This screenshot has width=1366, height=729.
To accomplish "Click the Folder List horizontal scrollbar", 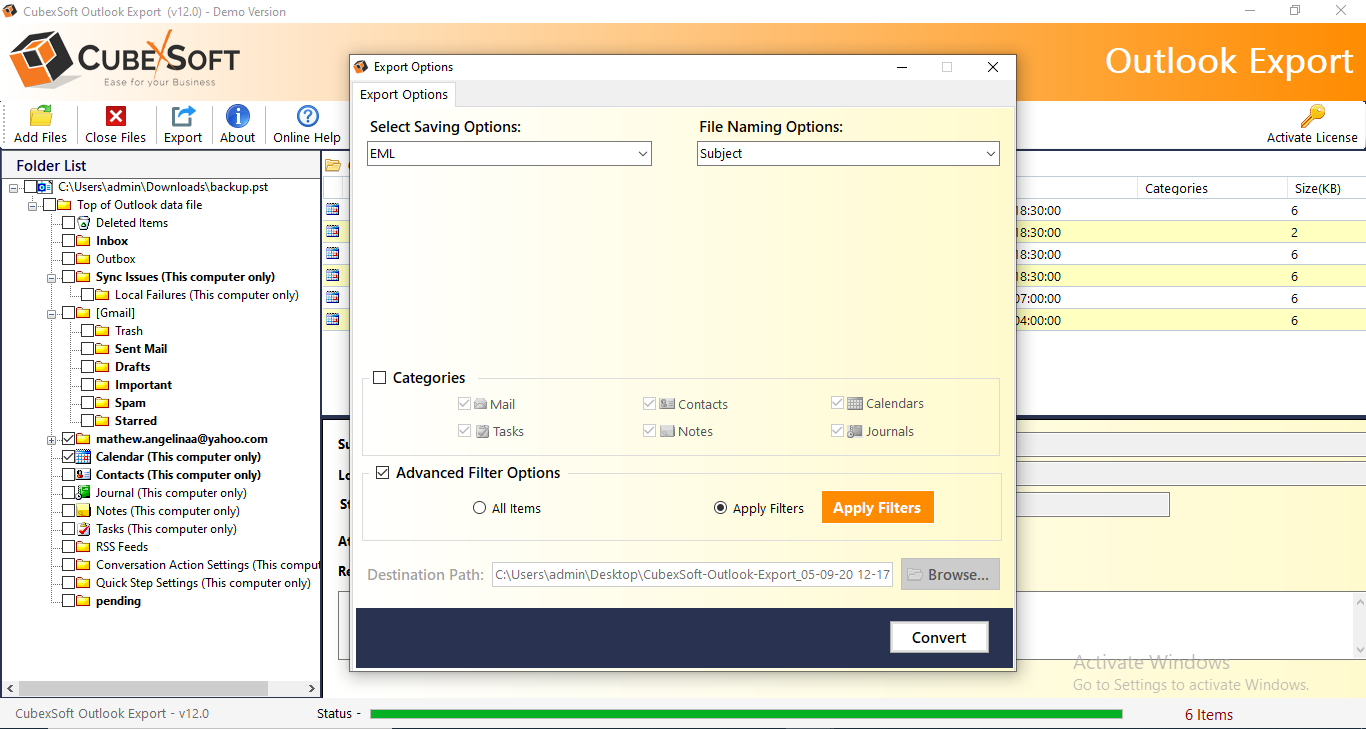I will (143, 689).
